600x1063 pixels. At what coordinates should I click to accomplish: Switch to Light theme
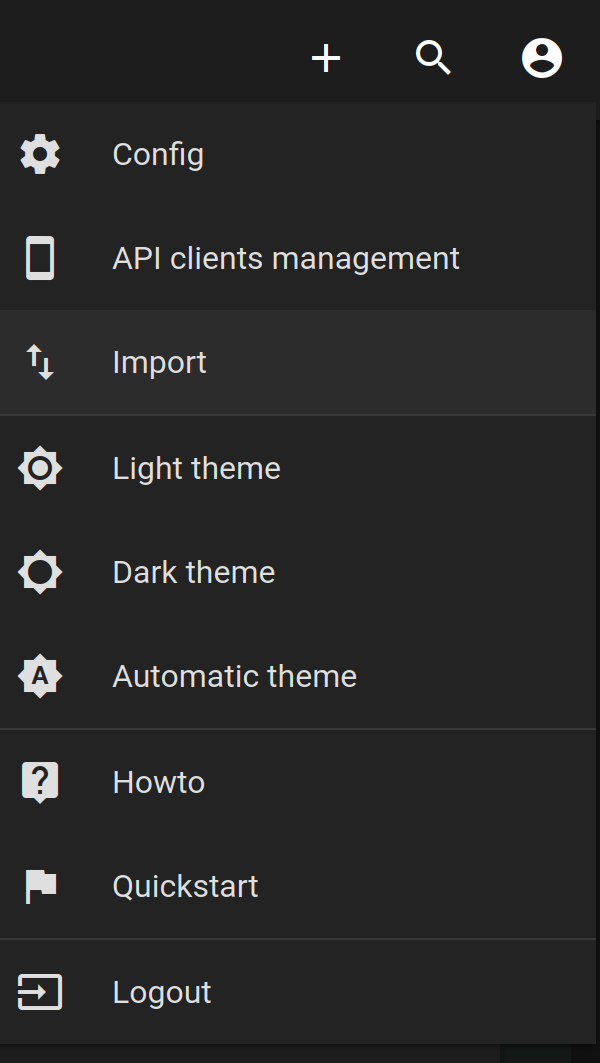click(298, 468)
